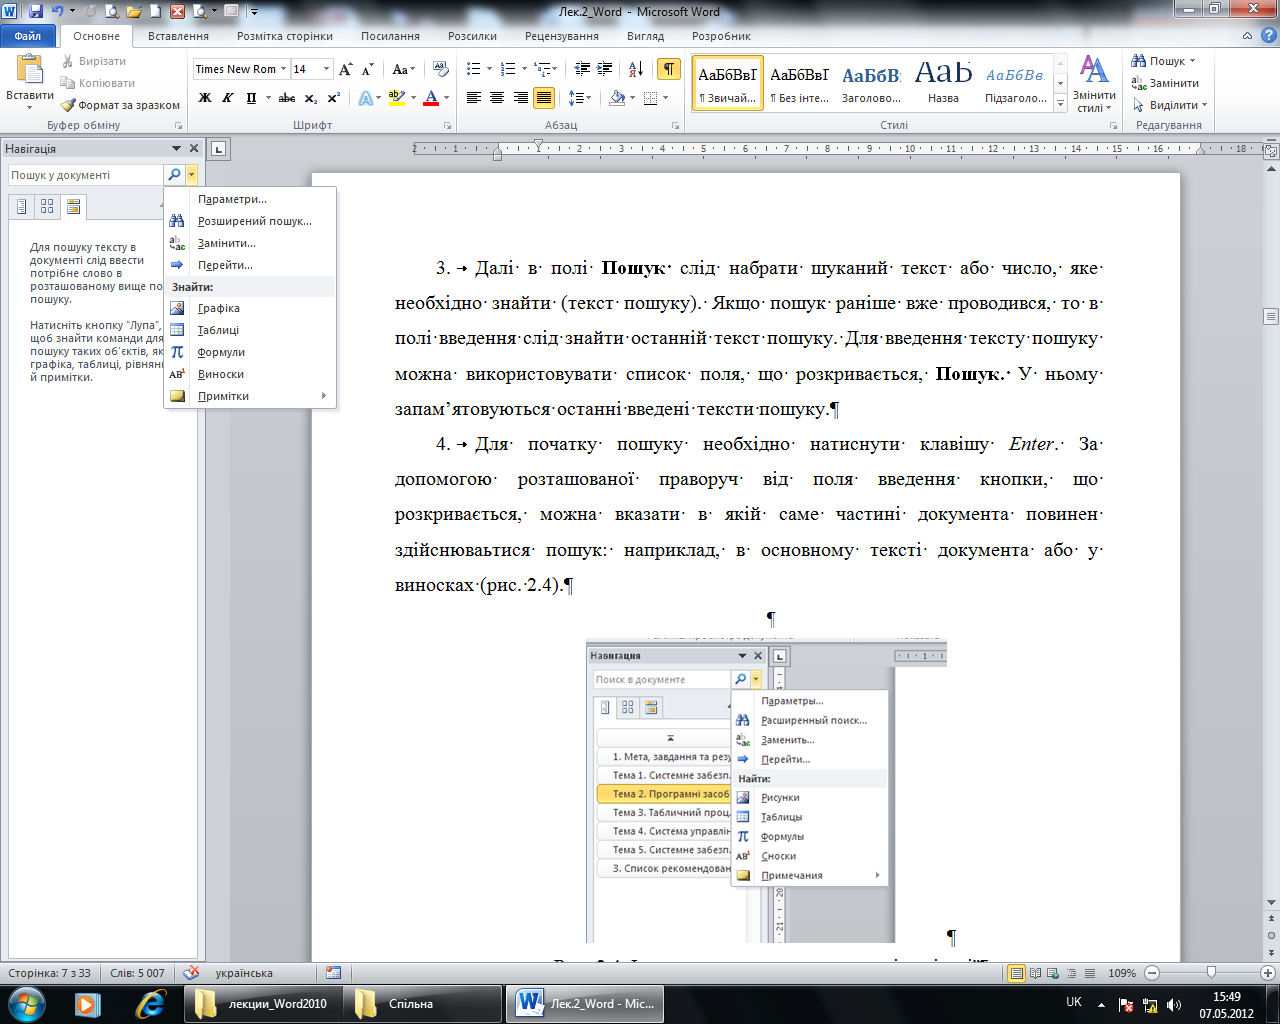This screenshot has height=1024, width=1280.
Task: Click Internet Explorer in taskbar
Action: (x=151, y=1003)
